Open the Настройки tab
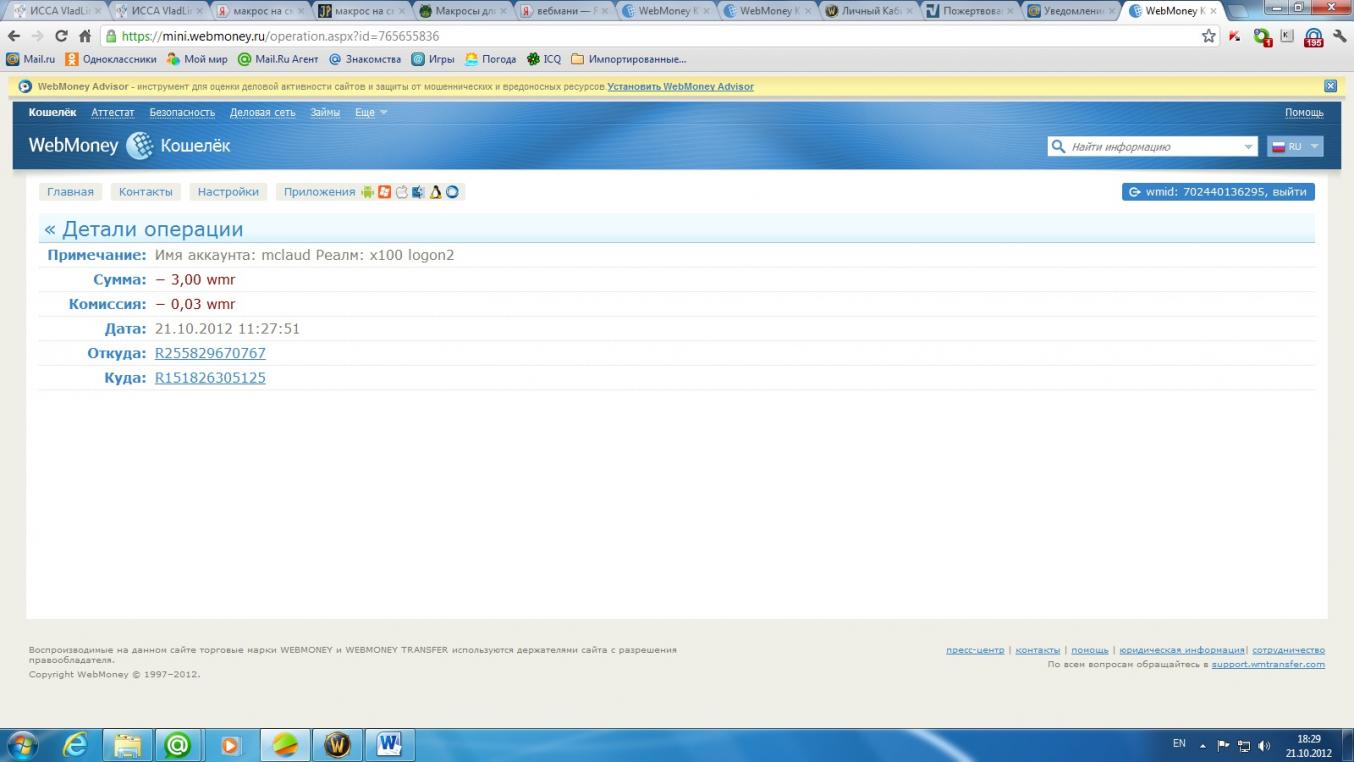Screen dimensions: 1354x762 (228, 192)
